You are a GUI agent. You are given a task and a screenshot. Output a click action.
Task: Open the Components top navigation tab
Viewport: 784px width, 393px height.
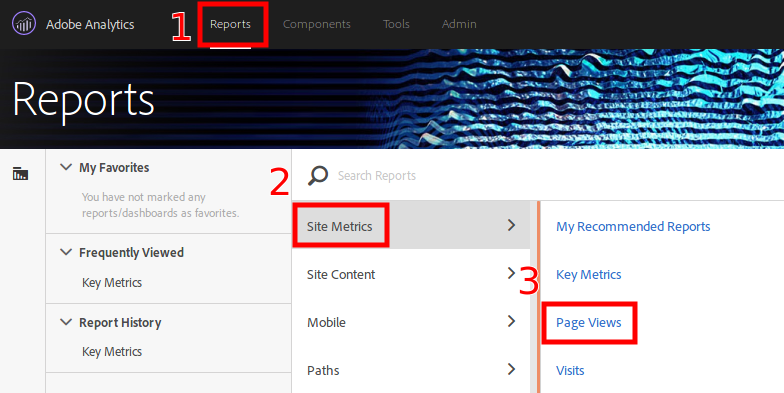(317, 24)
